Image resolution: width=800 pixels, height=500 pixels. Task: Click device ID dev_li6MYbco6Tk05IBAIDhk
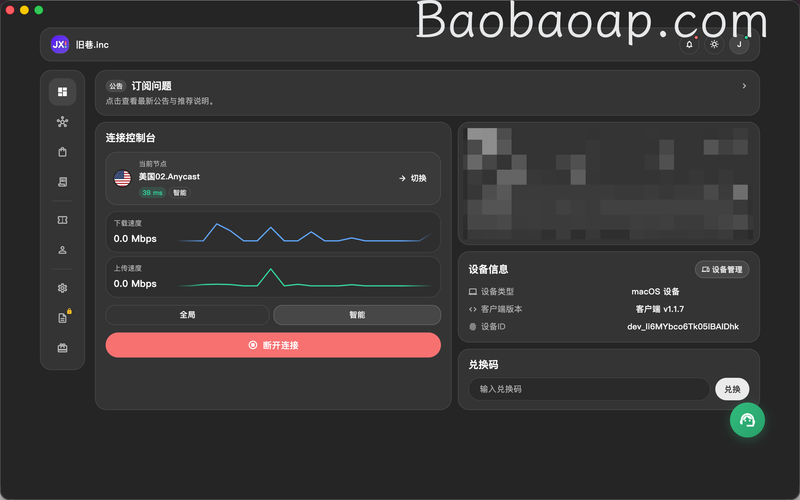coord(683,327)
